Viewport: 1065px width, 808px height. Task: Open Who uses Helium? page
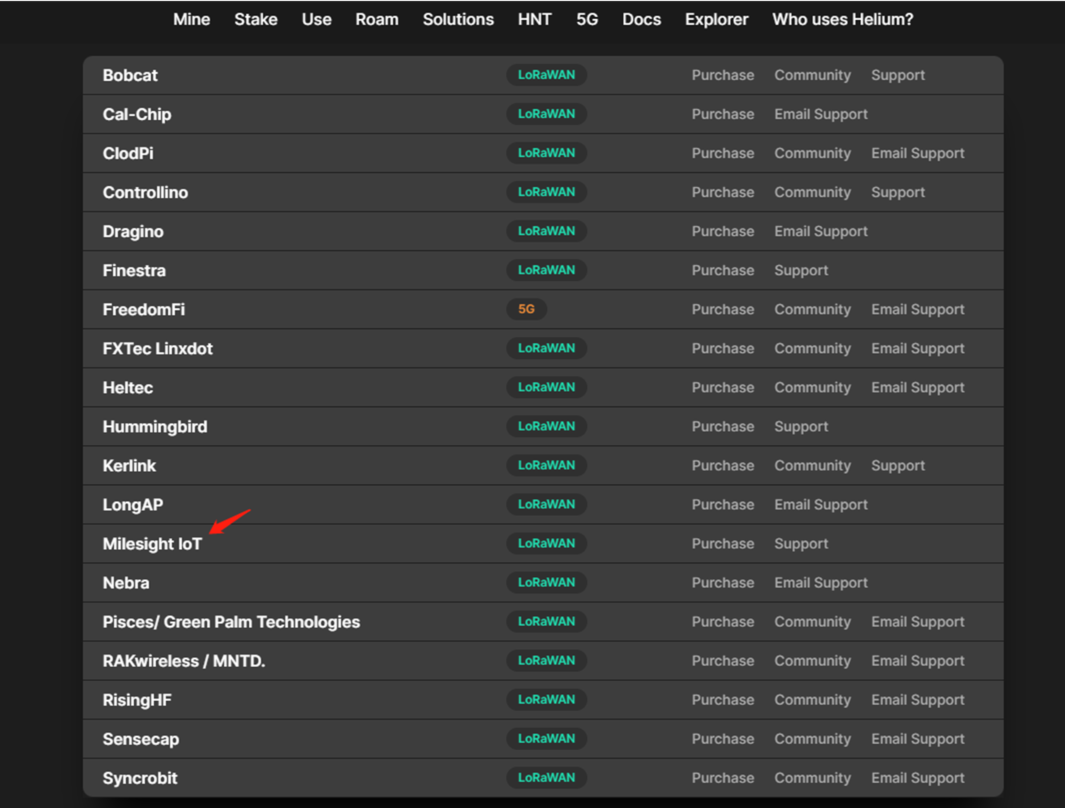[x=843, y=20]
